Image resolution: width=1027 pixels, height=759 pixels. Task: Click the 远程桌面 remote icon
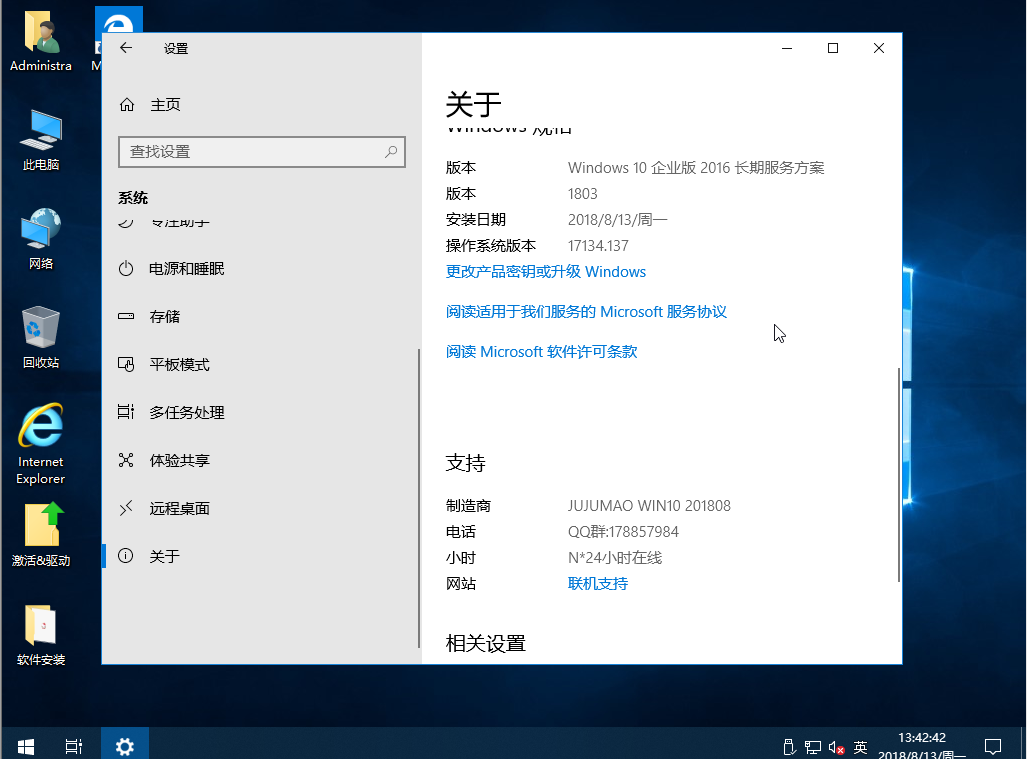pos(126,508)
